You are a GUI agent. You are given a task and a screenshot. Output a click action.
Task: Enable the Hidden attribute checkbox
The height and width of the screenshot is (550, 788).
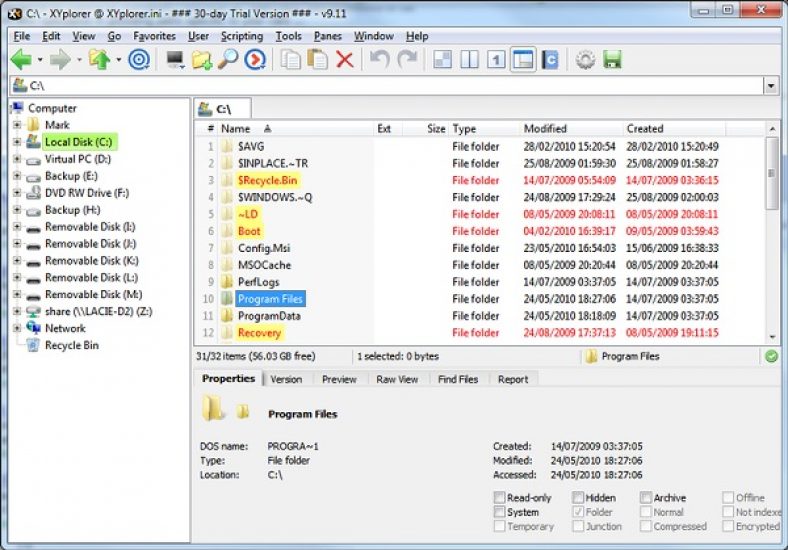coord(579,498)
